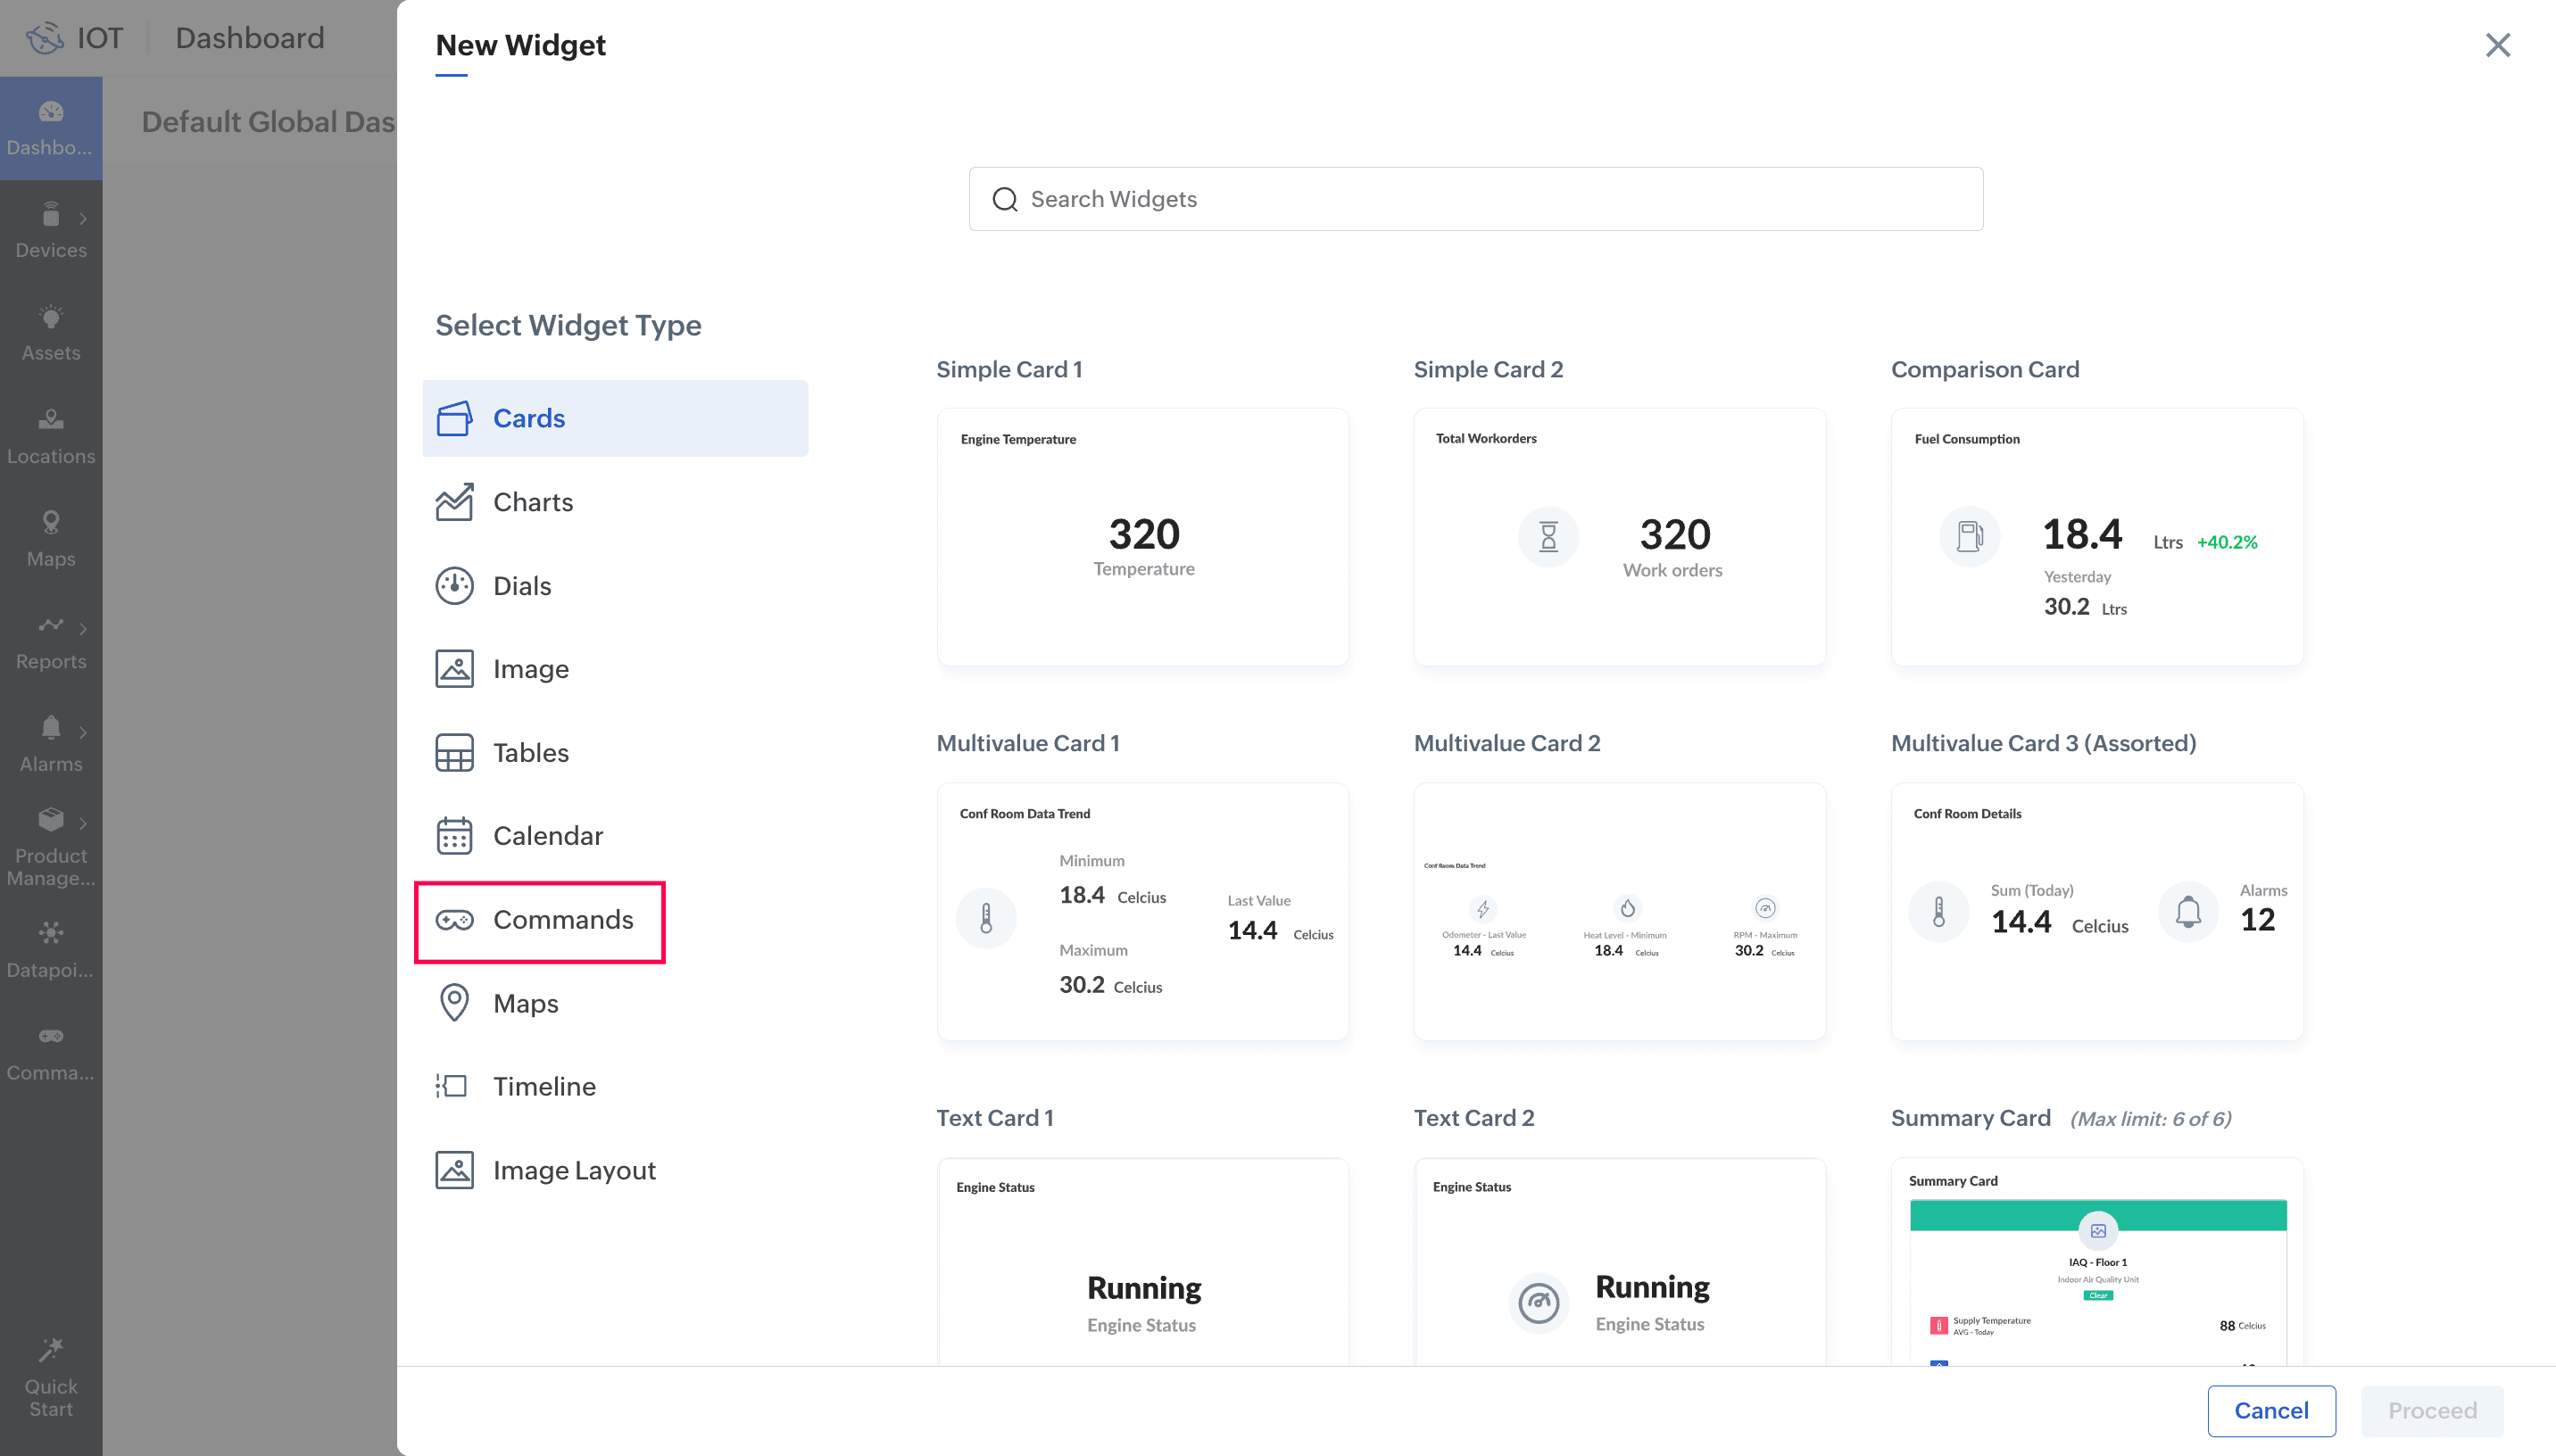Image resolution: width=2556 pixels, height=1456 pixels.
Task: Pick the Calendar widget type icon
Action: (454, 836)
